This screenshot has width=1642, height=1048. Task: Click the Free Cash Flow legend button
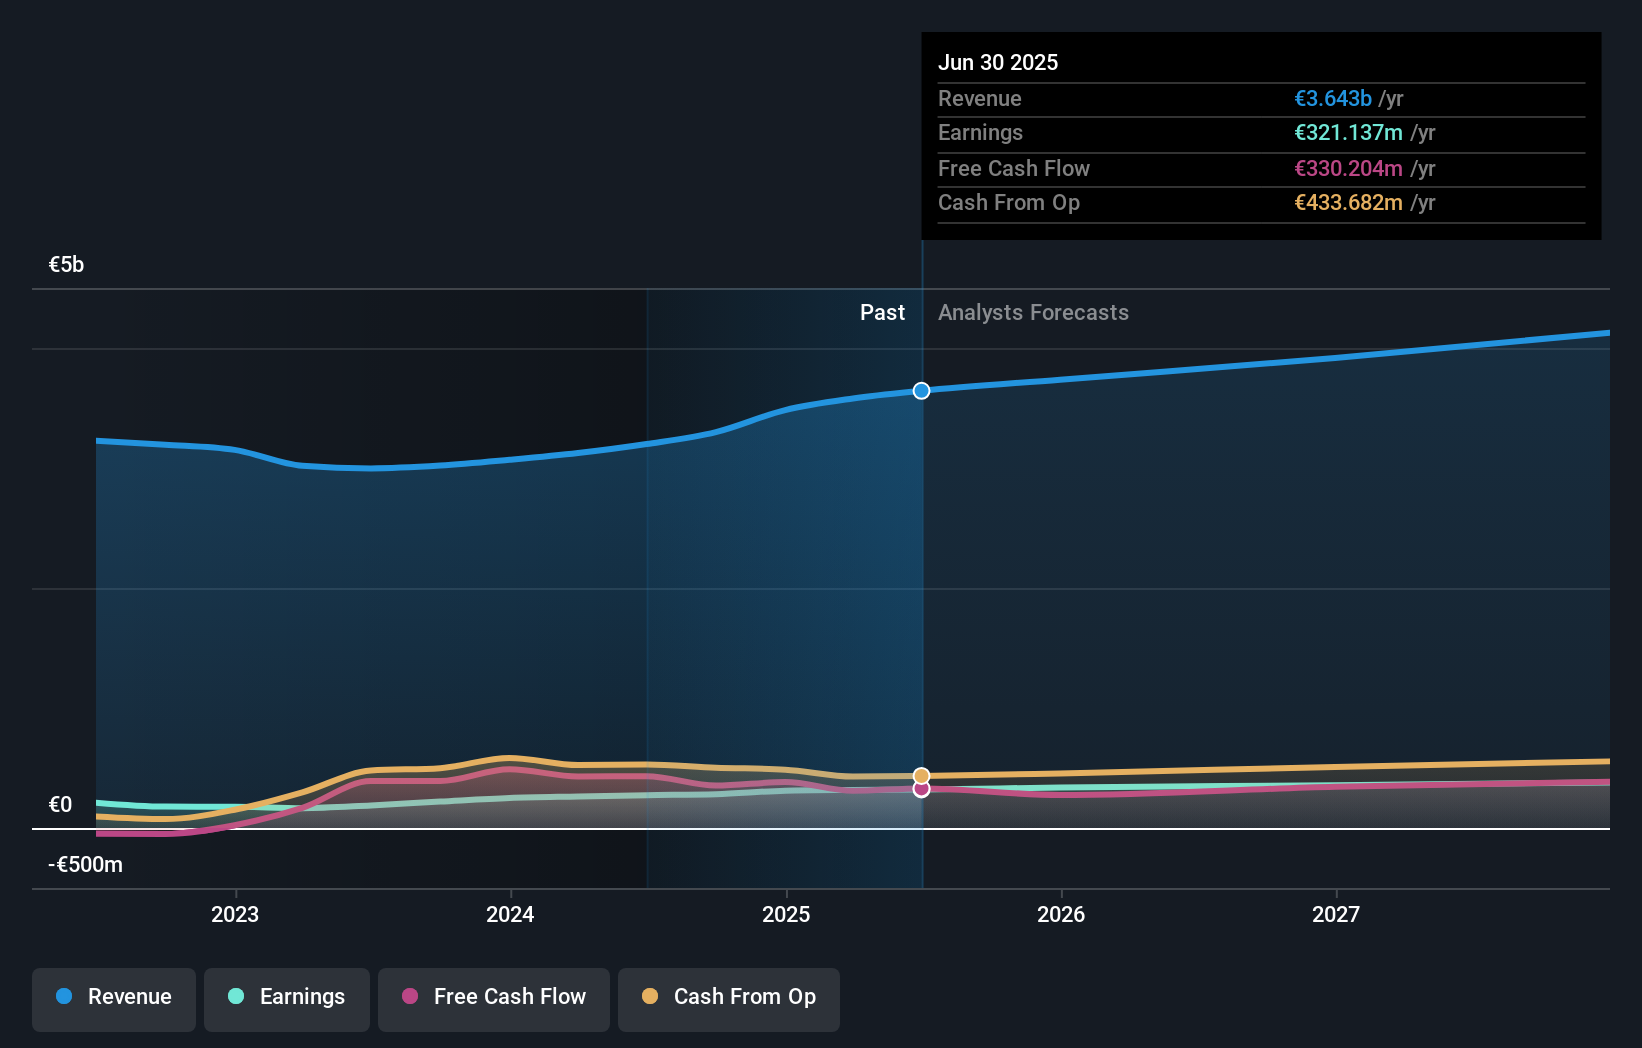pyautogui.click(x=493, y=999)
